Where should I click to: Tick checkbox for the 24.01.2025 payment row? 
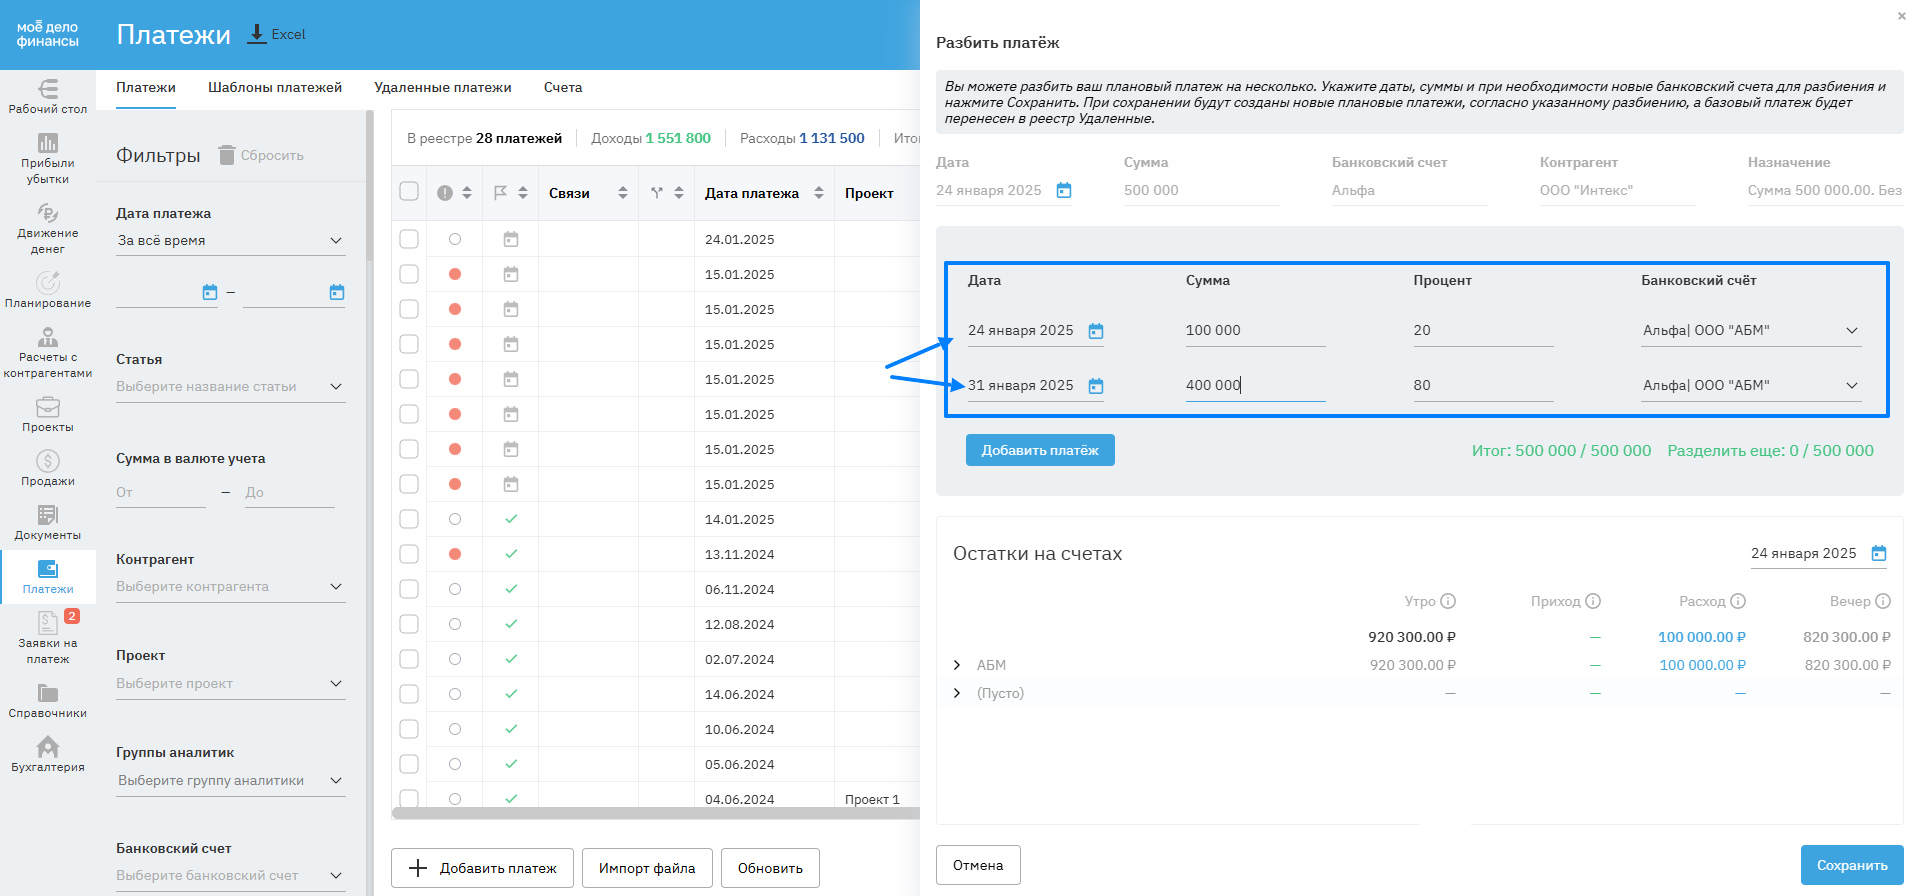(409, 239)
